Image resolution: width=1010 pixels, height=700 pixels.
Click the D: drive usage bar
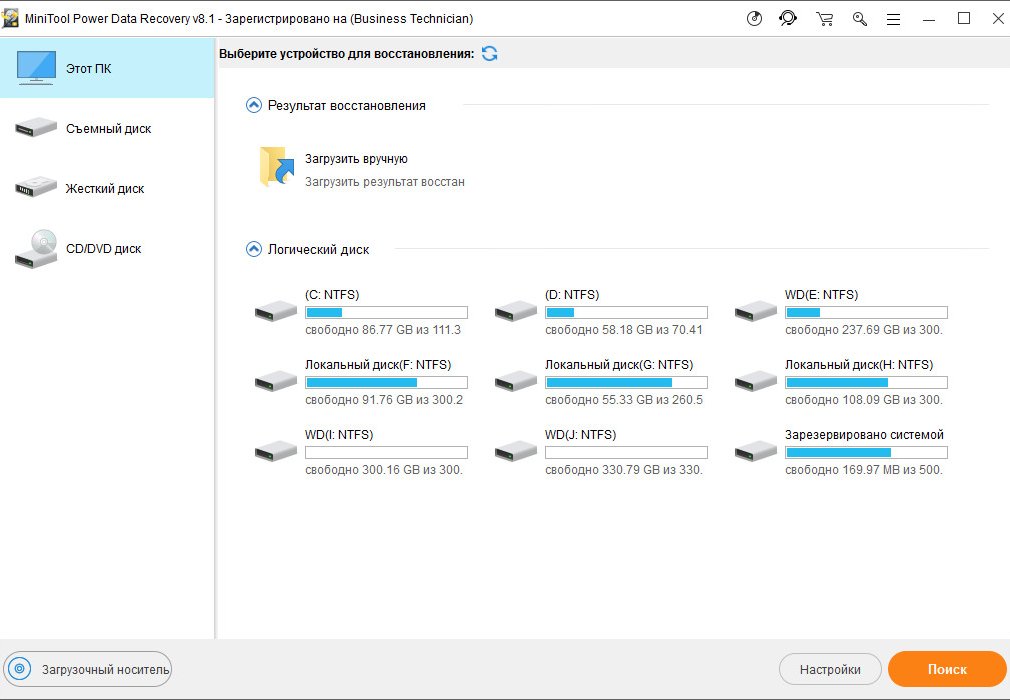tap(626, 312)
